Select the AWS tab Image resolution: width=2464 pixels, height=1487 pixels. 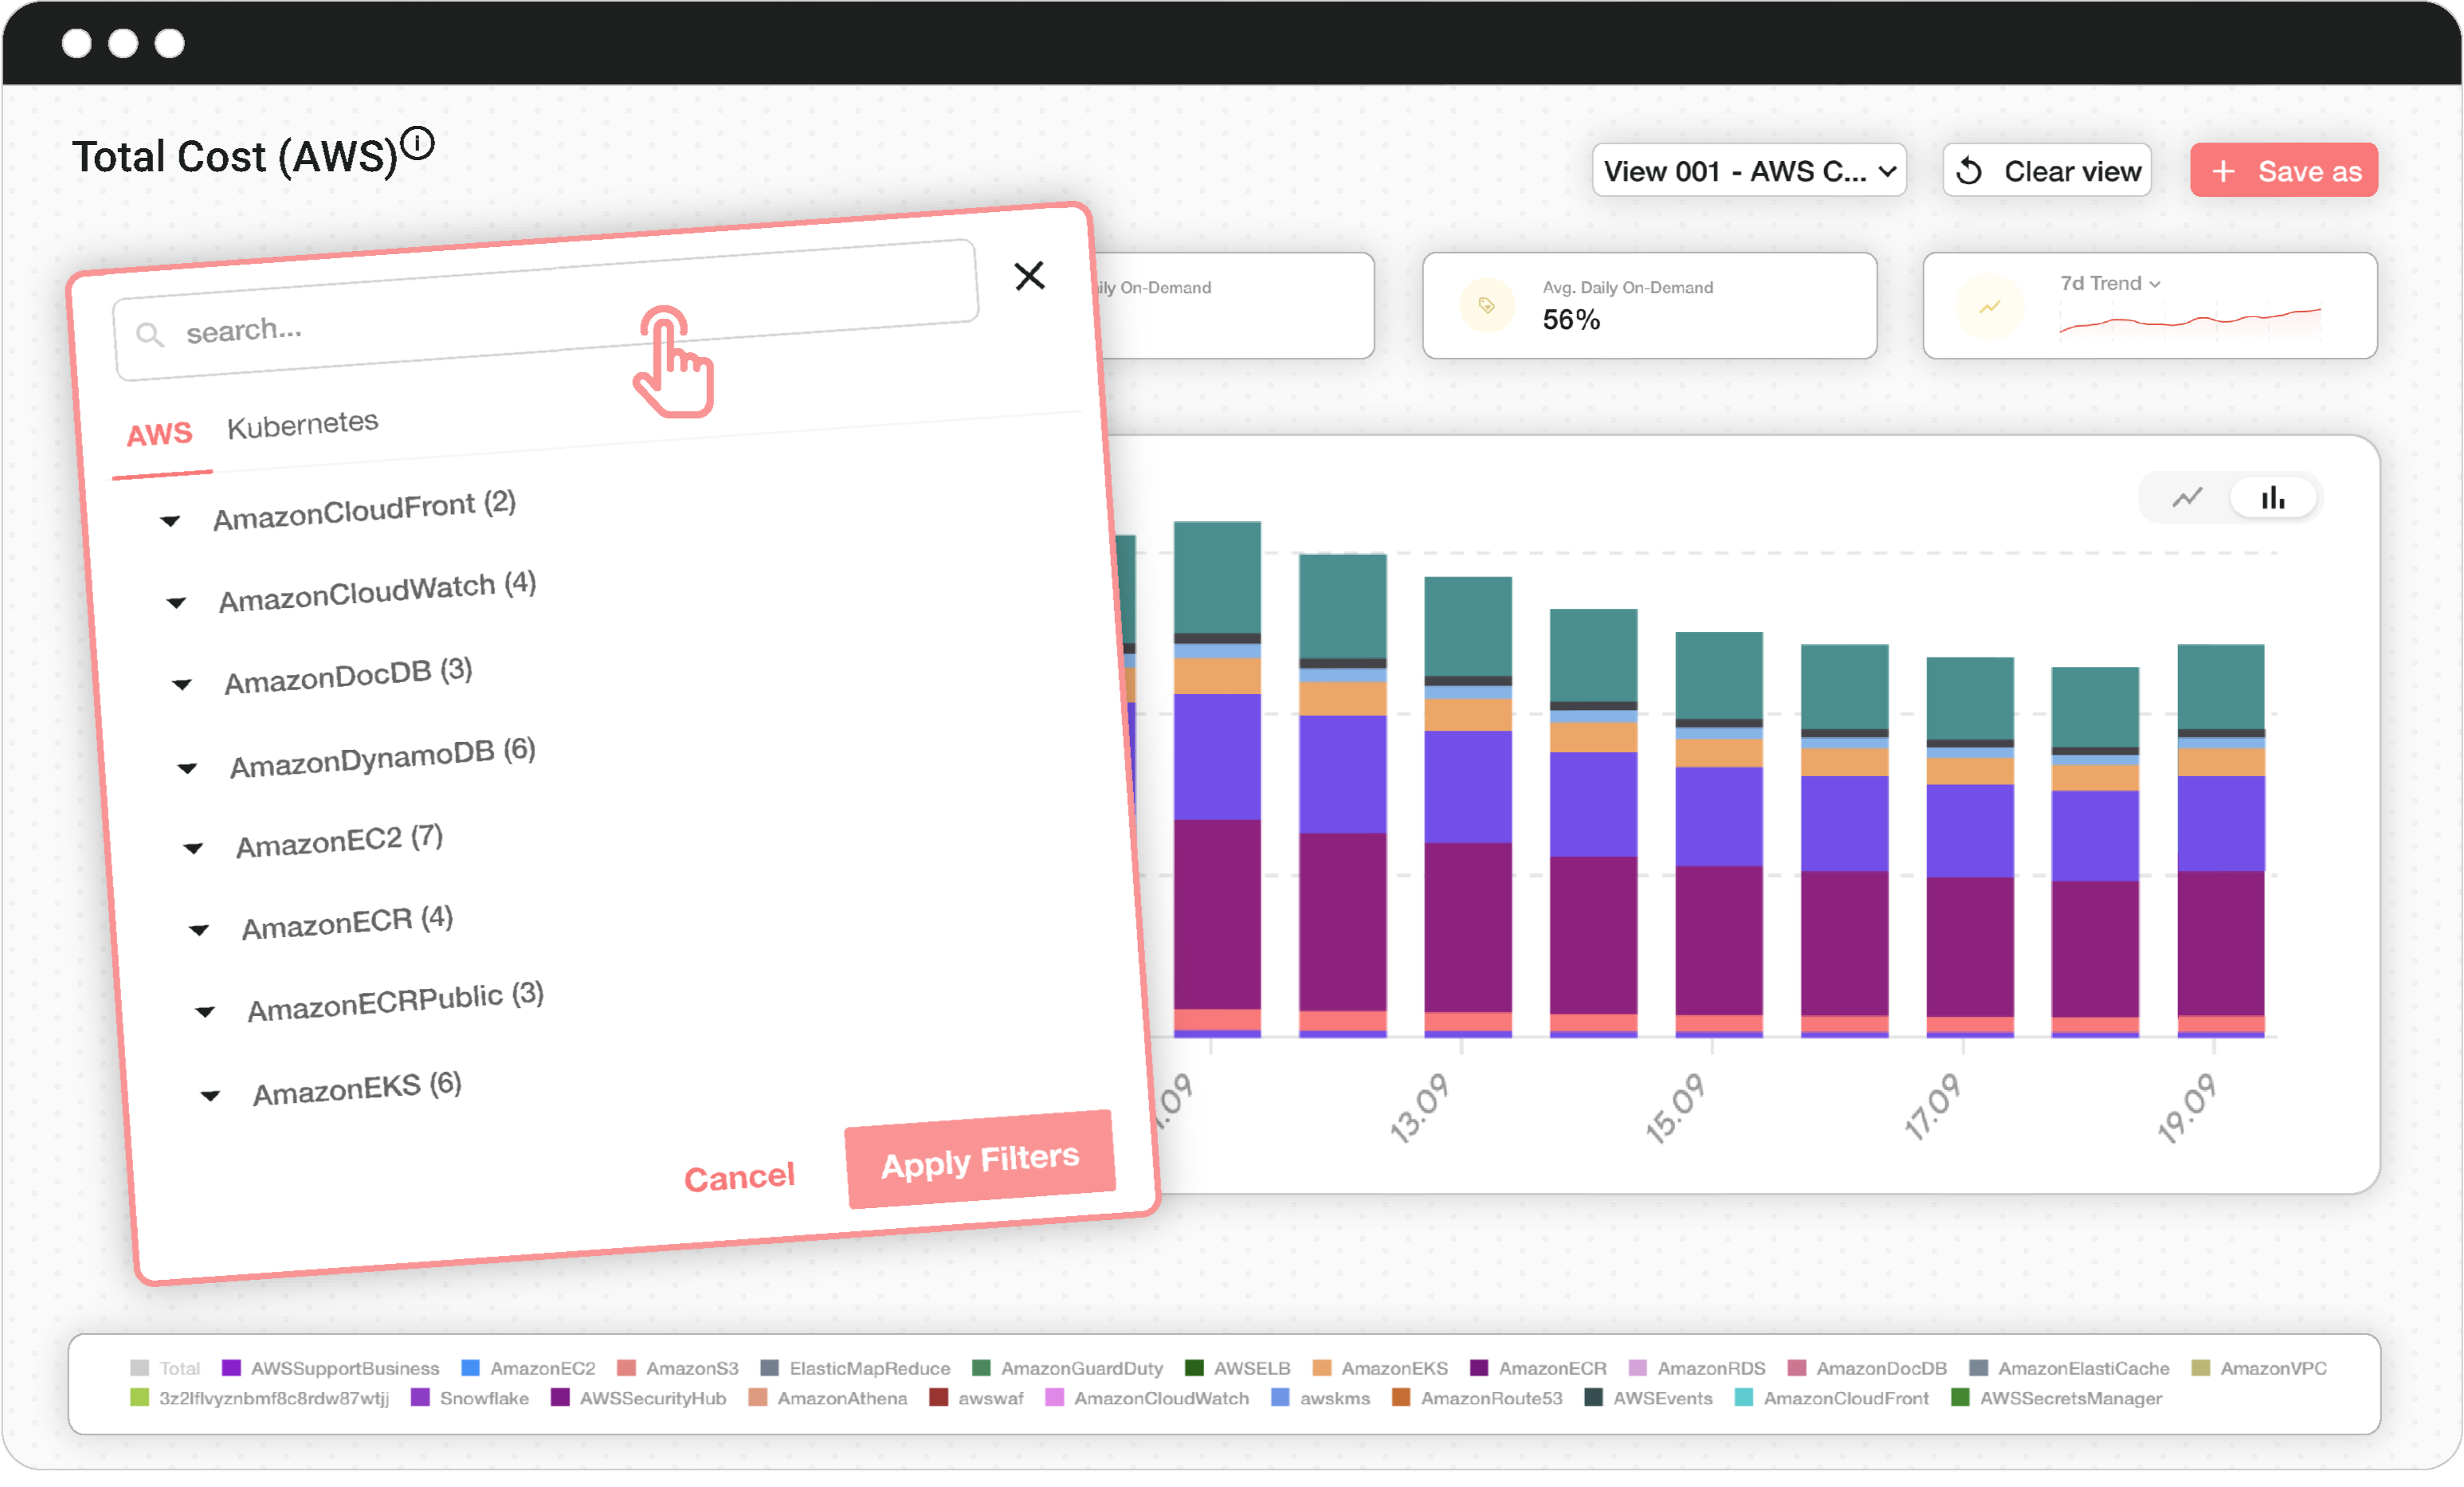159,435
